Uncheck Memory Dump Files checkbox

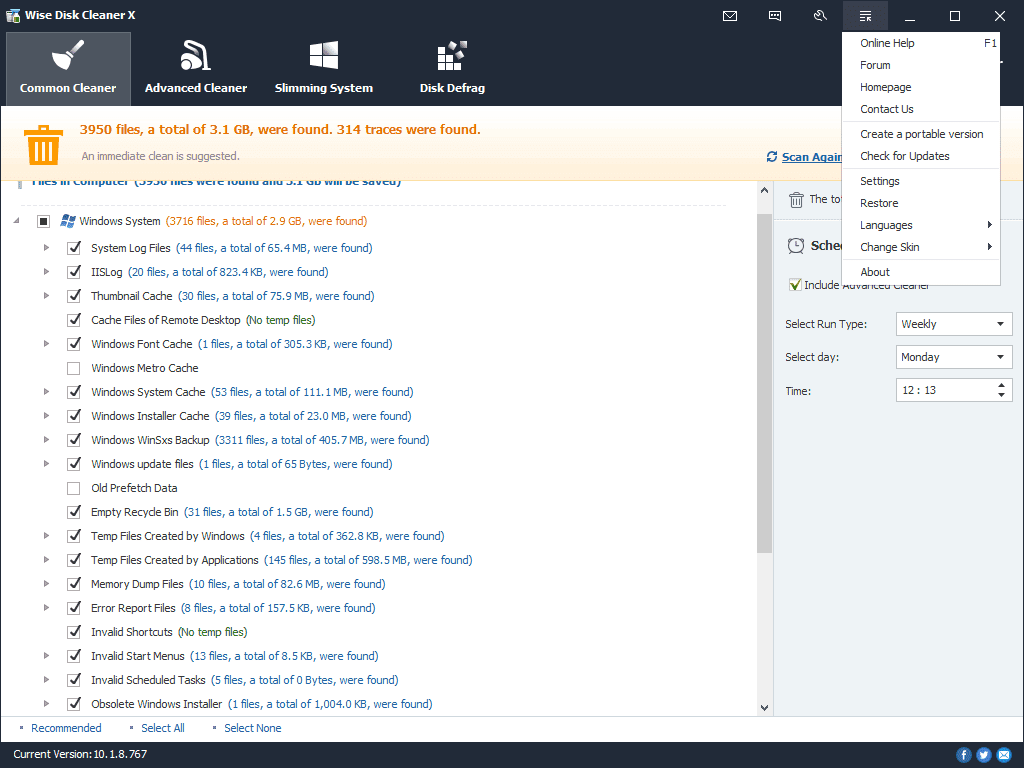(x=74, y=584)
